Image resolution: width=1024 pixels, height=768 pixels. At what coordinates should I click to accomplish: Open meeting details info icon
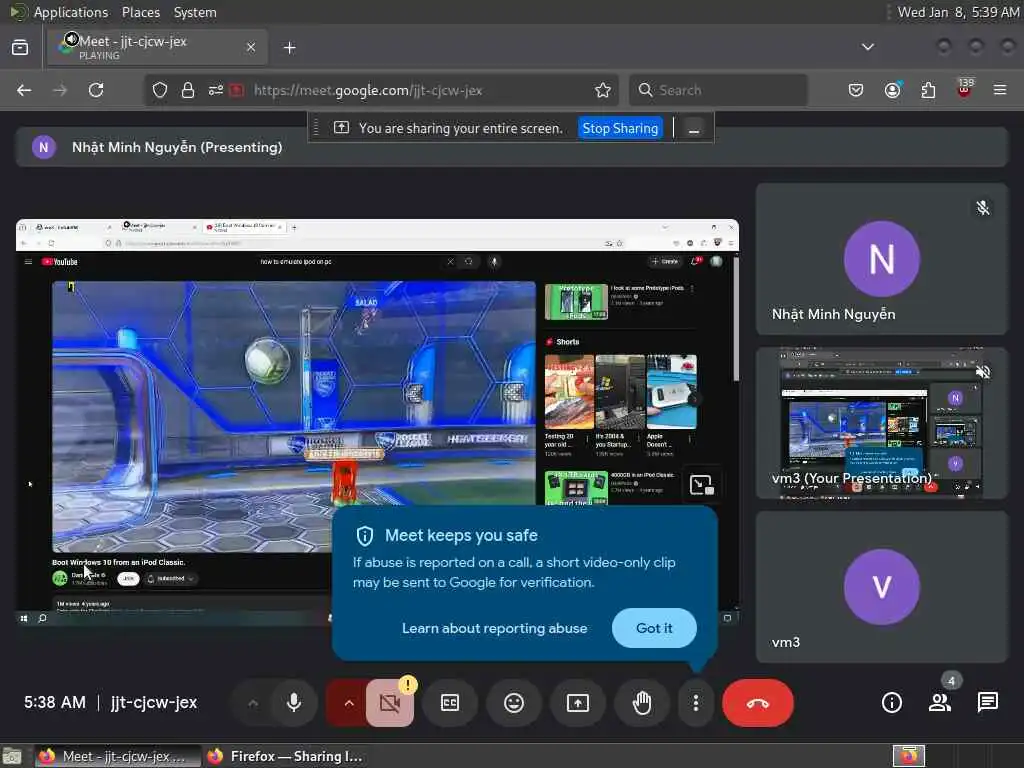(x=891, y=703)
